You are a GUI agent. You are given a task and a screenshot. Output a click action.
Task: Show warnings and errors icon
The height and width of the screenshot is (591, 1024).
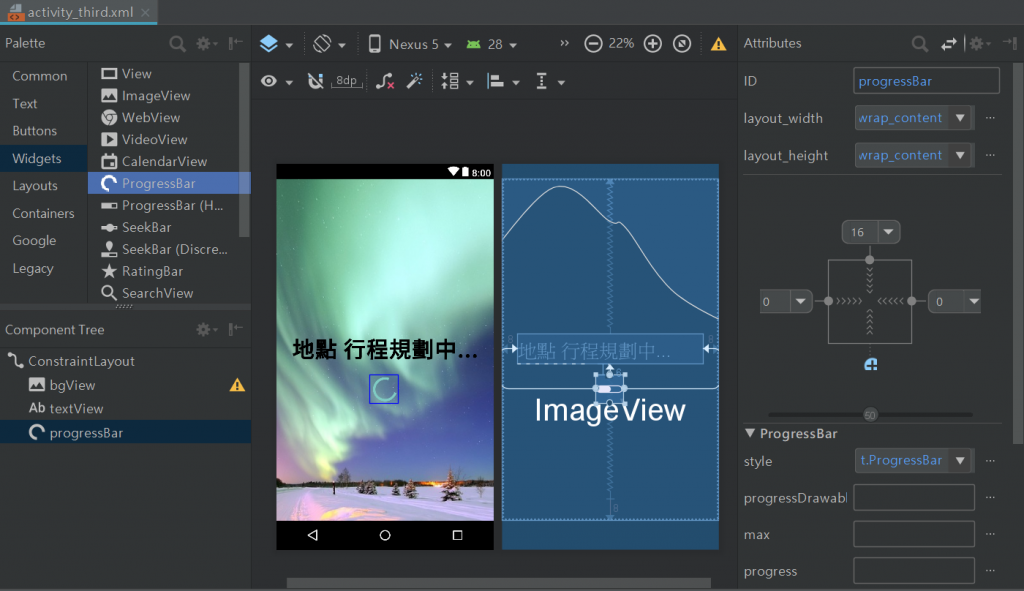click(718, 44)
